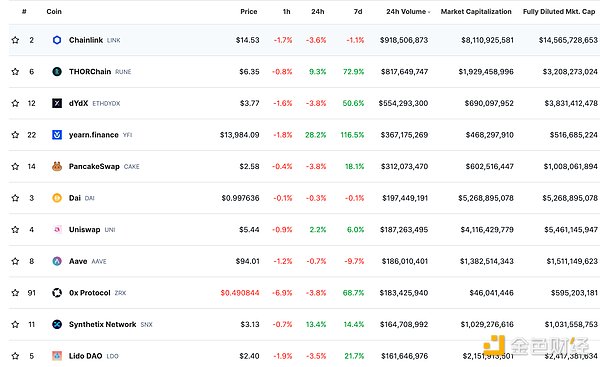
Task: Sort by Fully Diluted Mkt. Cap header
Action: [559, 11]
